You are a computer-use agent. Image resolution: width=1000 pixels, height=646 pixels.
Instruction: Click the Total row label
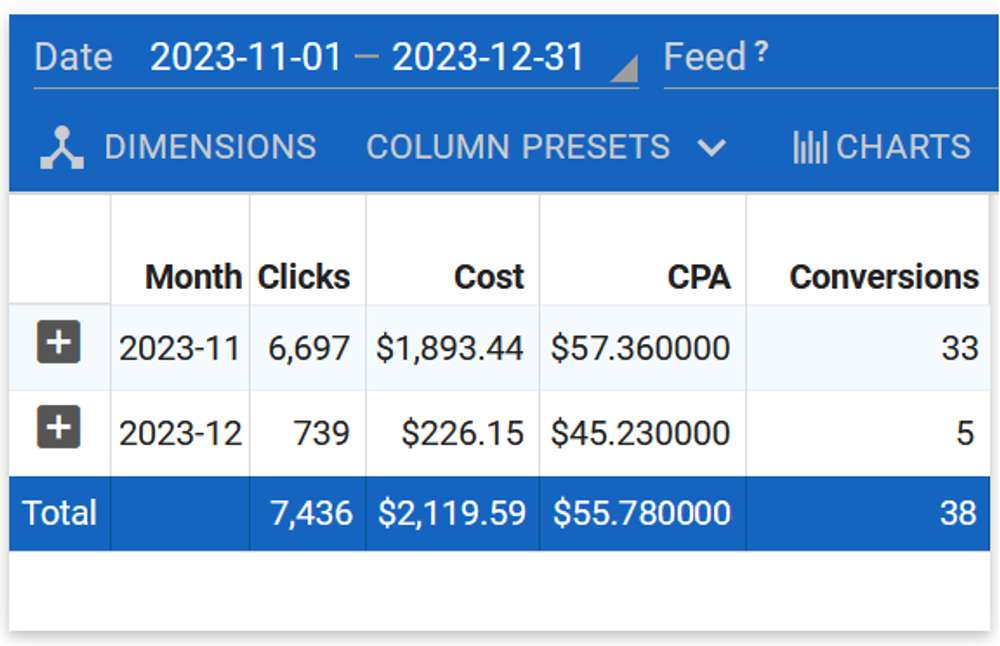[x=60, y=513]
